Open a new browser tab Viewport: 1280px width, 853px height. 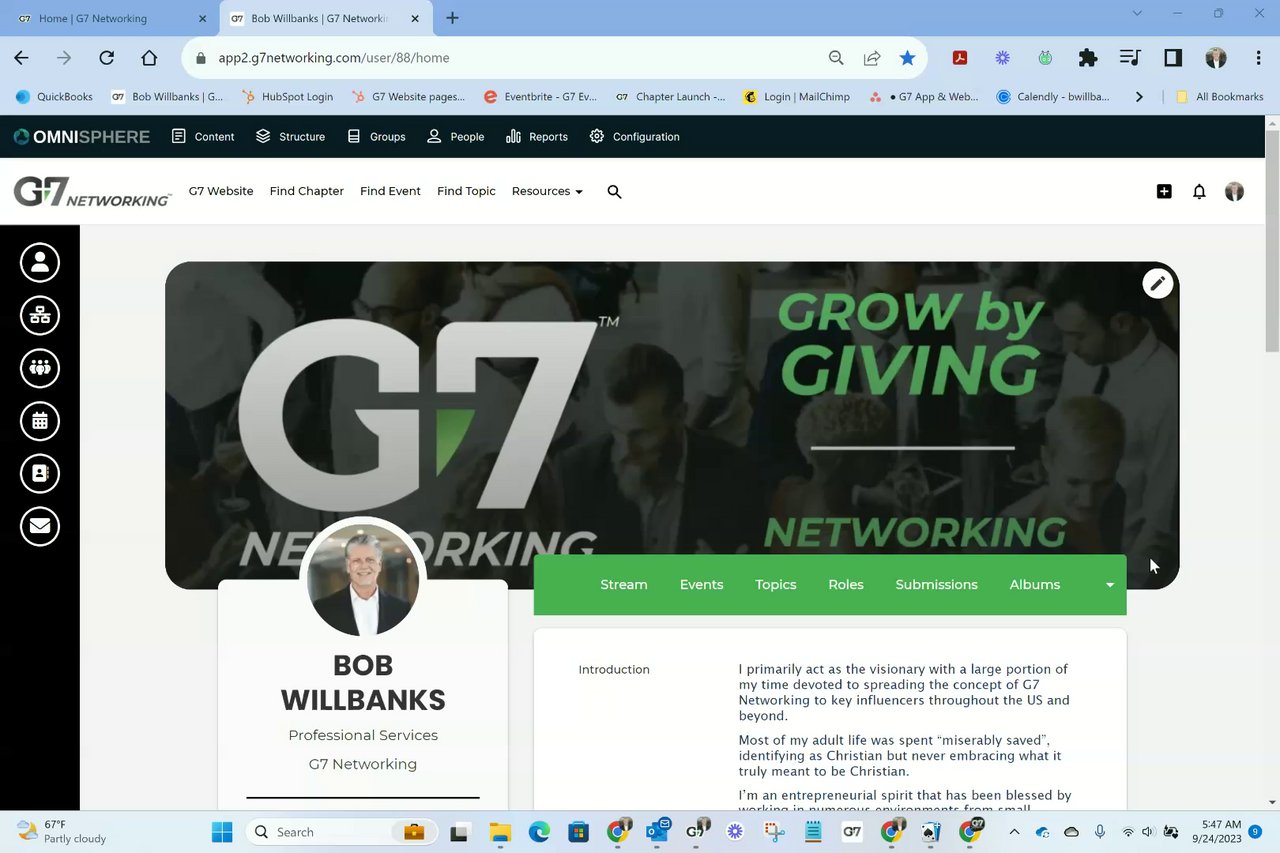point(452,18)
